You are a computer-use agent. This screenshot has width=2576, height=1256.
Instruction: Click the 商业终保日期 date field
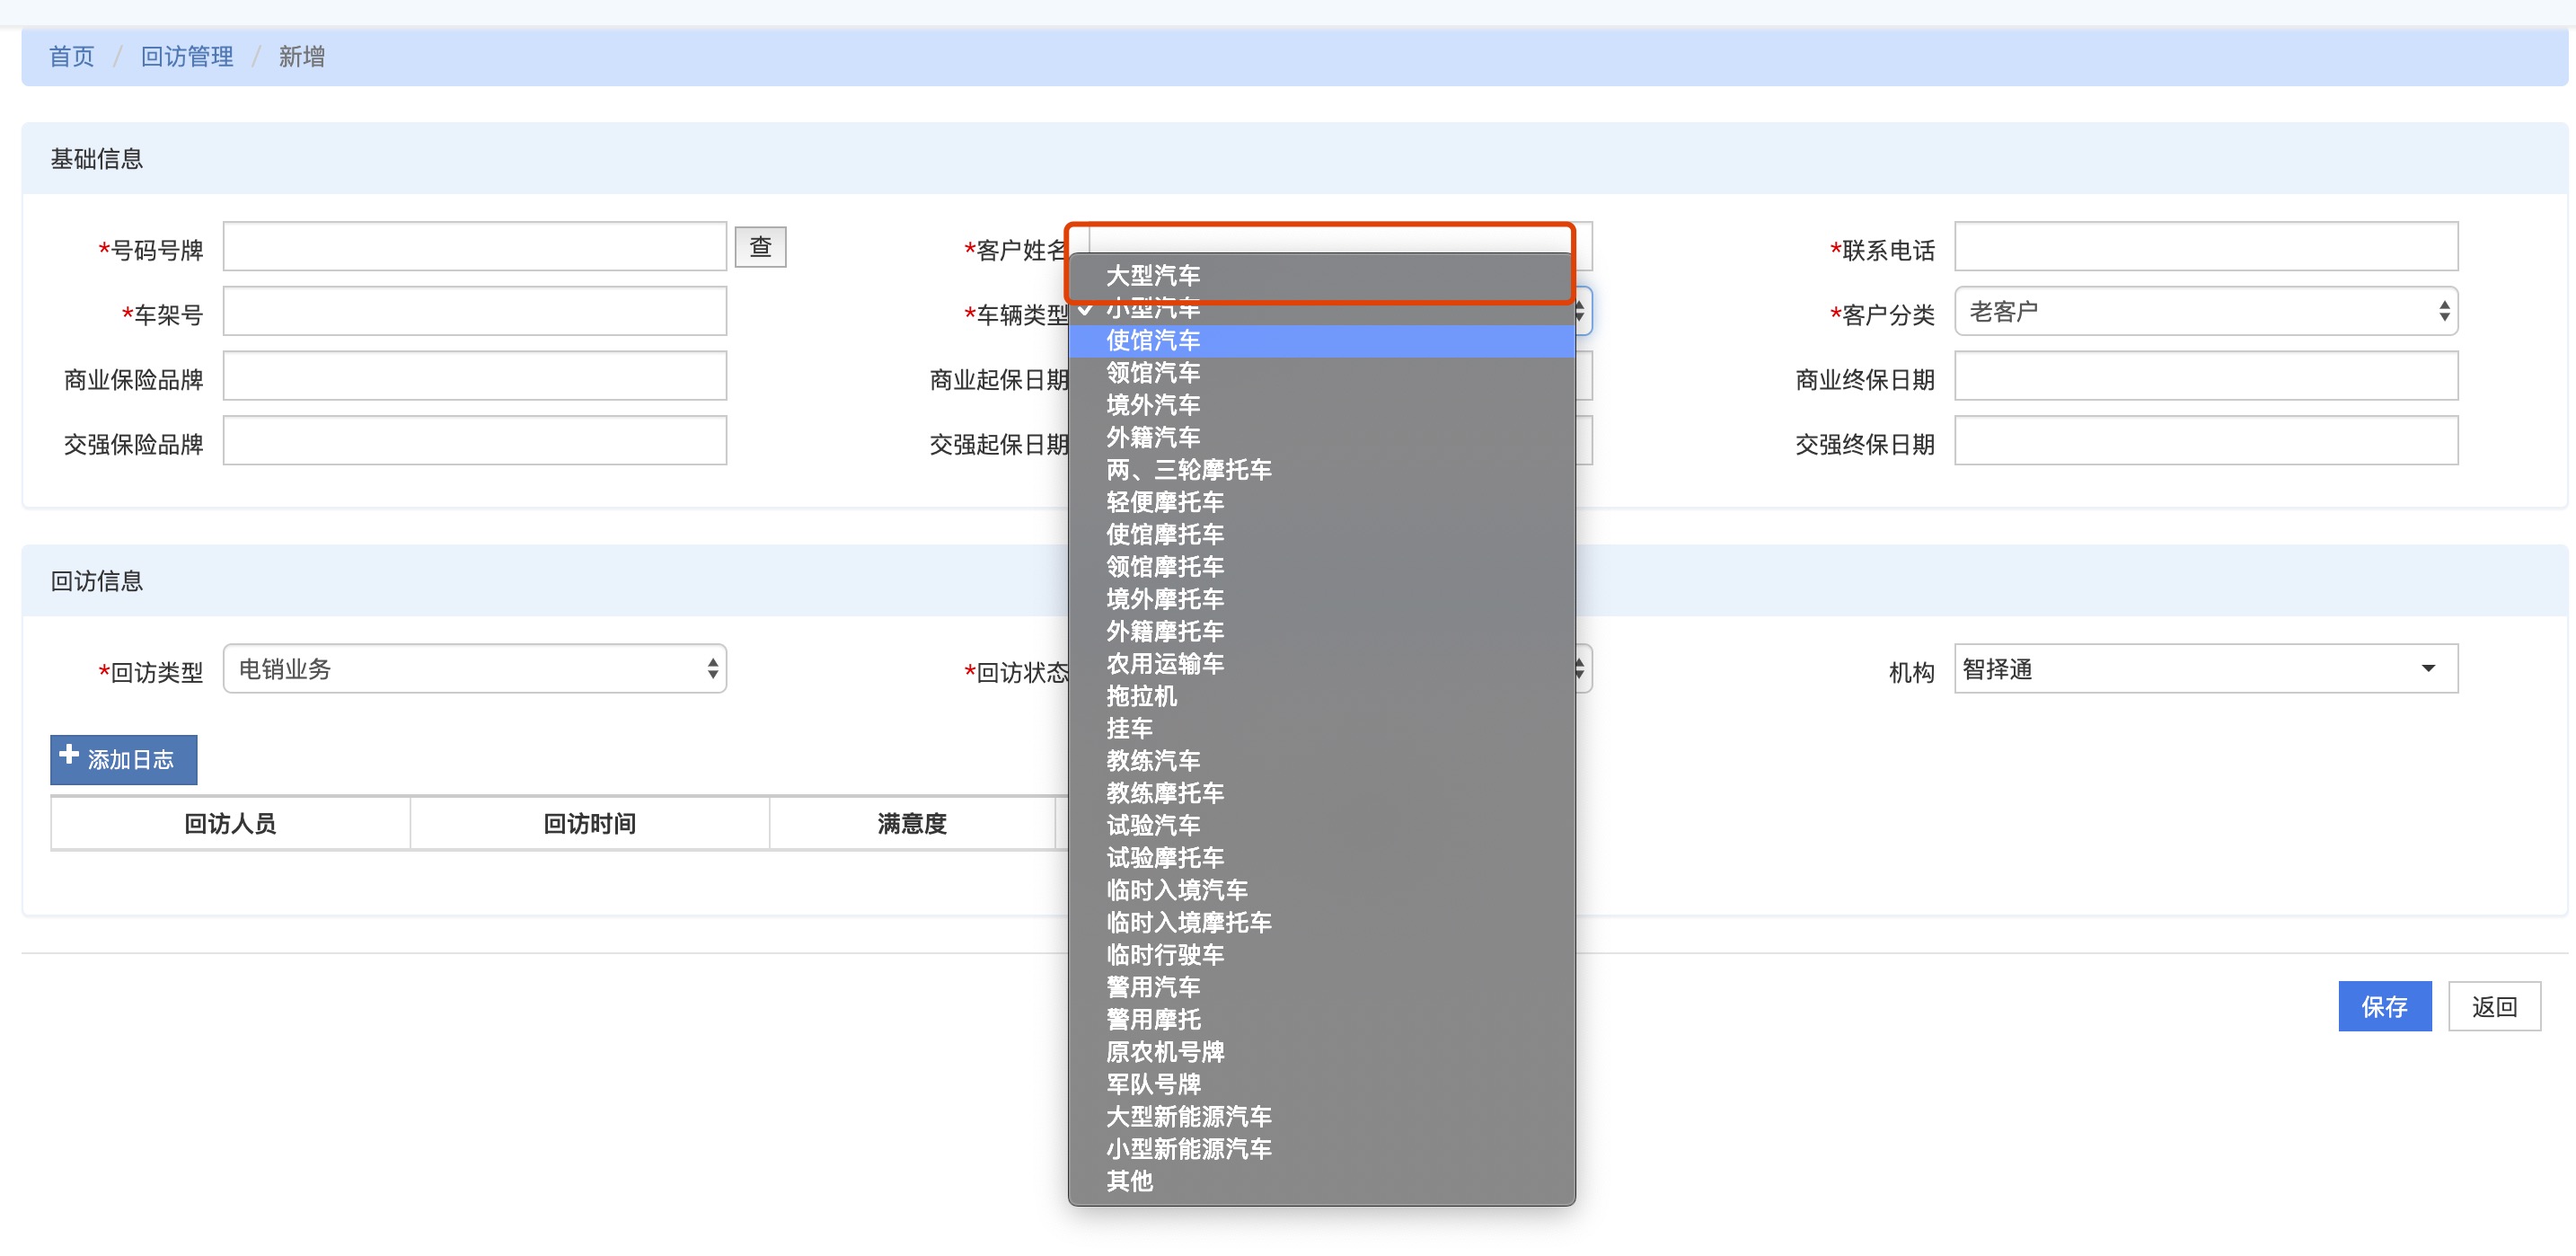click(2204, 377)
